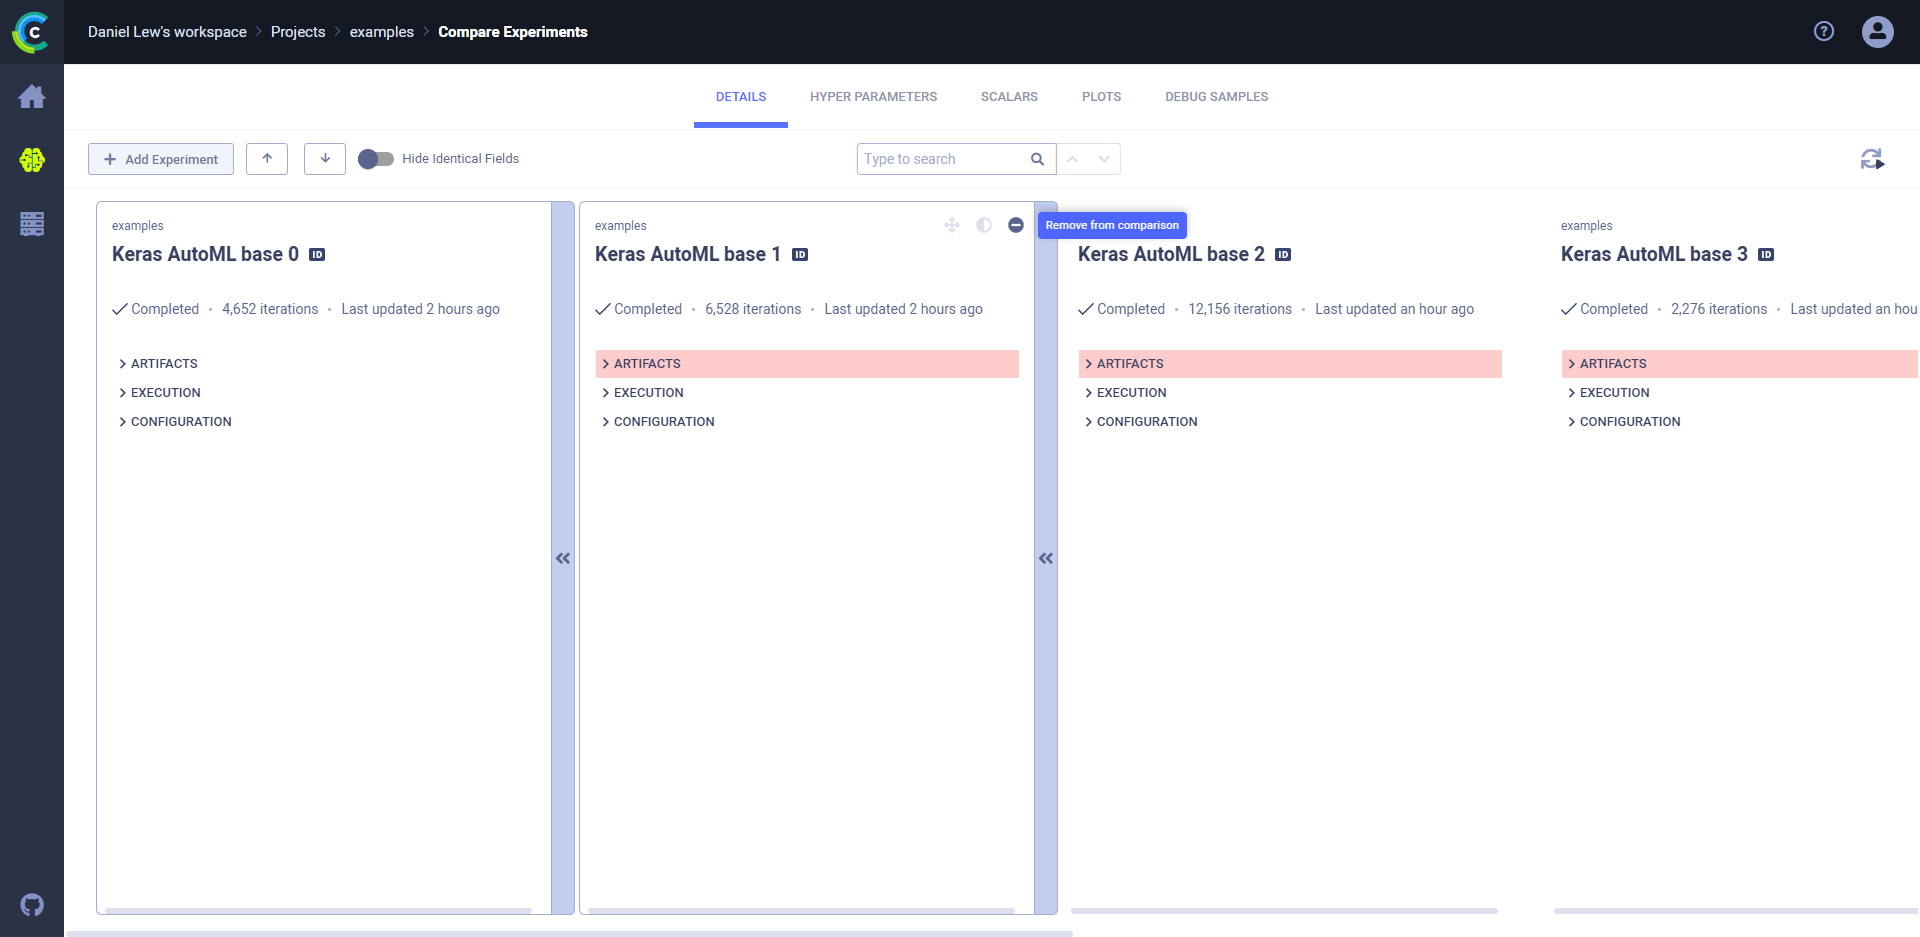The width and height of the screenshot is (1920, 937).
Task: Click the half-circle toggle icon on base 1 card
Action: coord(984,225)
